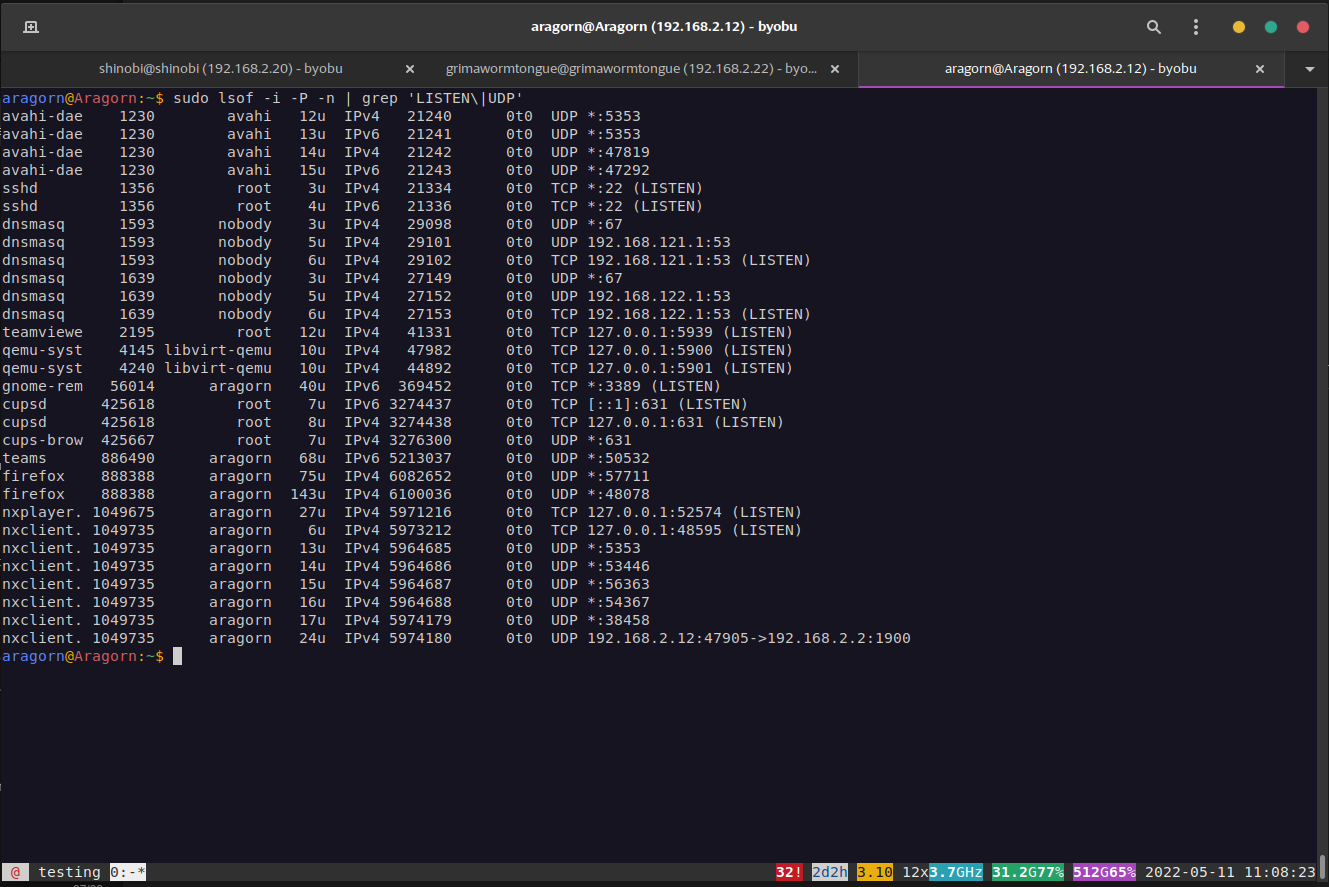Switch to grimawormtongue (192.168.2.22) tab

pos(630,69)
